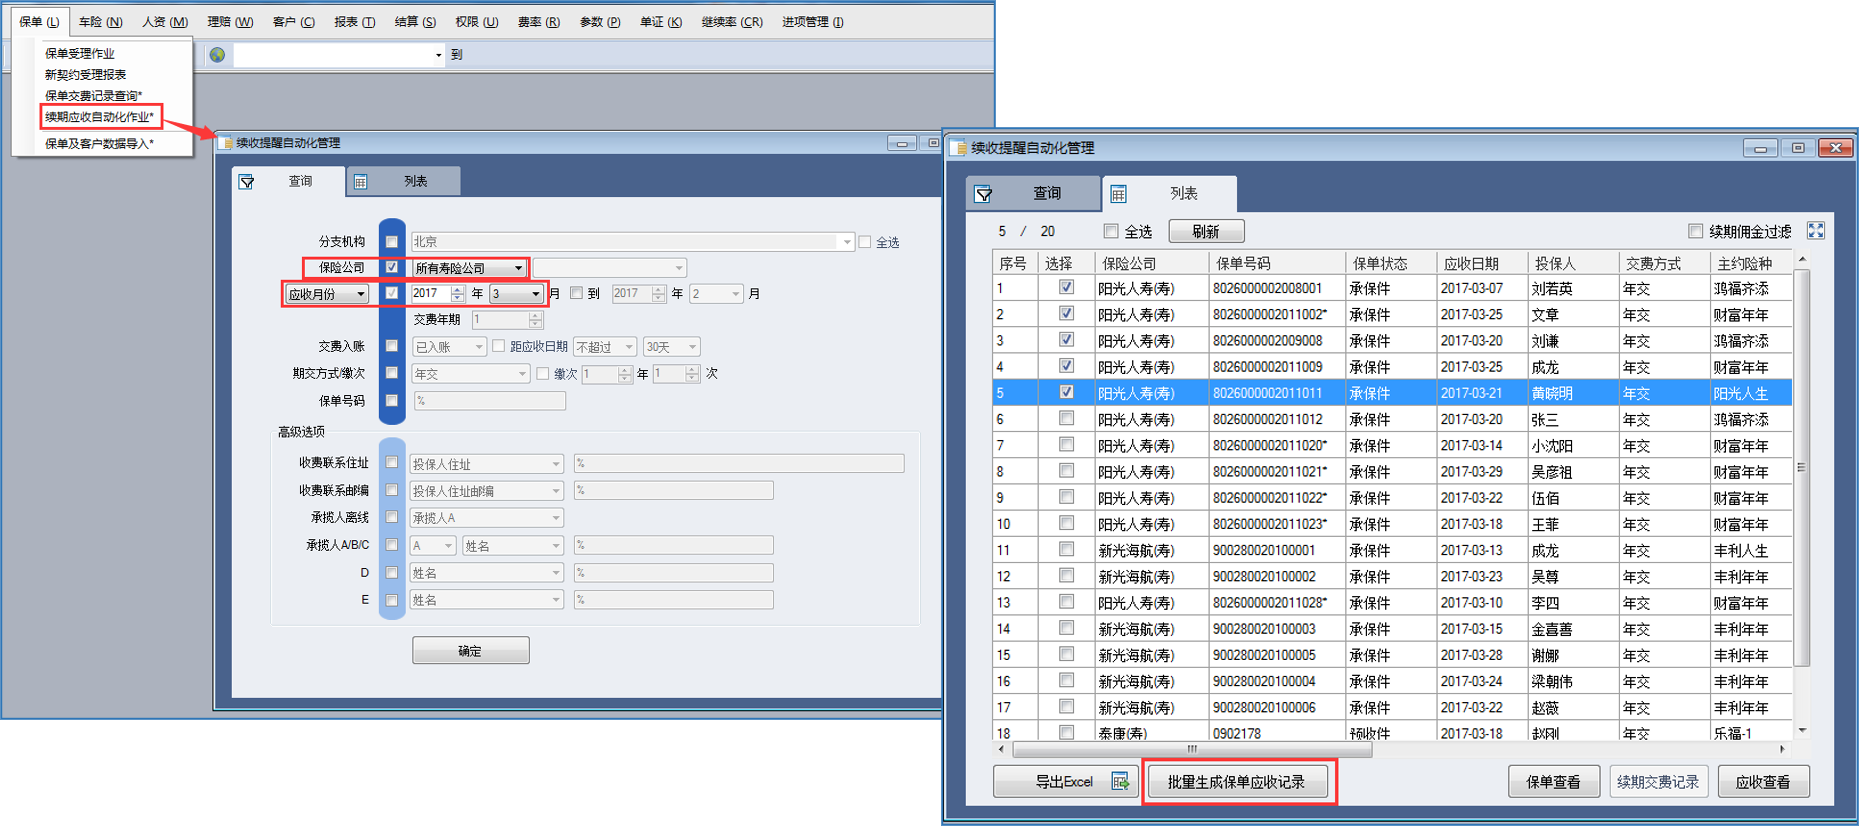Check the 全选 box next to 刷新

[x=1111, y=232]
